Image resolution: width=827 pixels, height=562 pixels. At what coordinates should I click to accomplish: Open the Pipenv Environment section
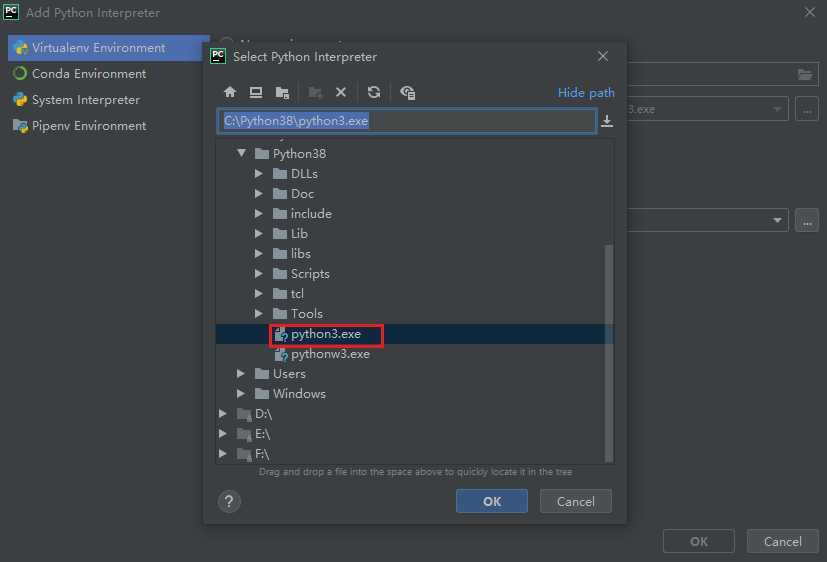(88, 126)
